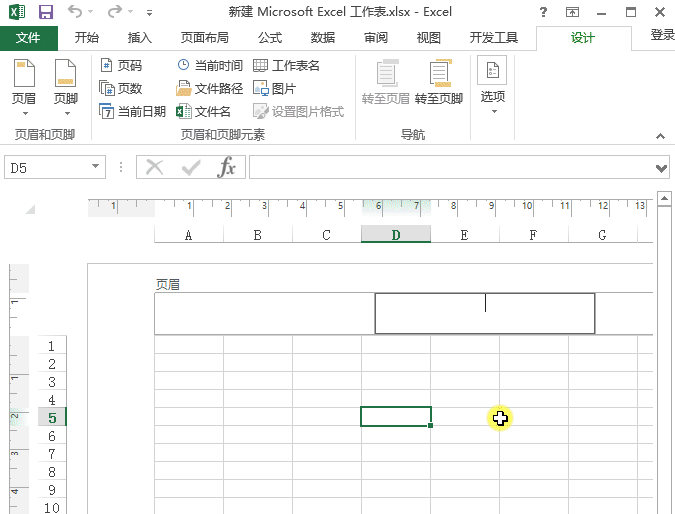Open the 页眉 header presets dropdown
The width and height of the screenshot is (675, 514).
pos(24,87)
